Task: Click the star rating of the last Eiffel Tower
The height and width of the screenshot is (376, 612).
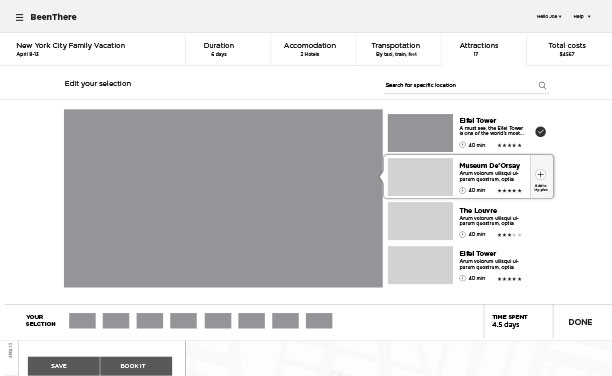Action: (509, 279)
